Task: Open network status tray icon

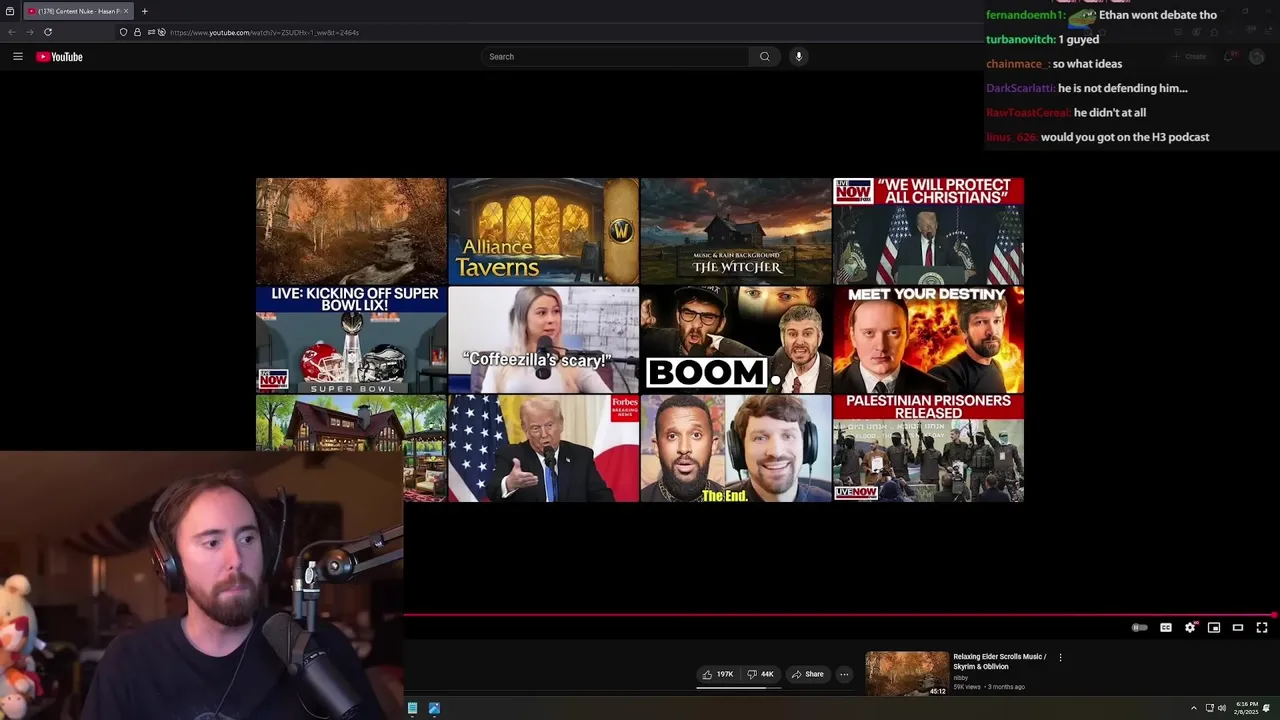Action: [1210, 708]
